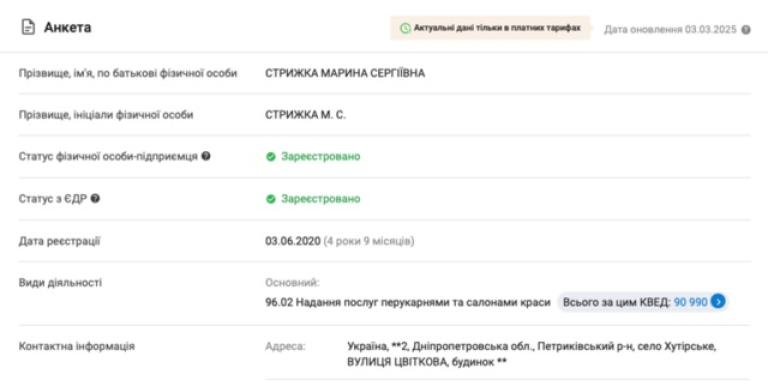Open help icon next to Дата оновлення

[x=745, y=30]
